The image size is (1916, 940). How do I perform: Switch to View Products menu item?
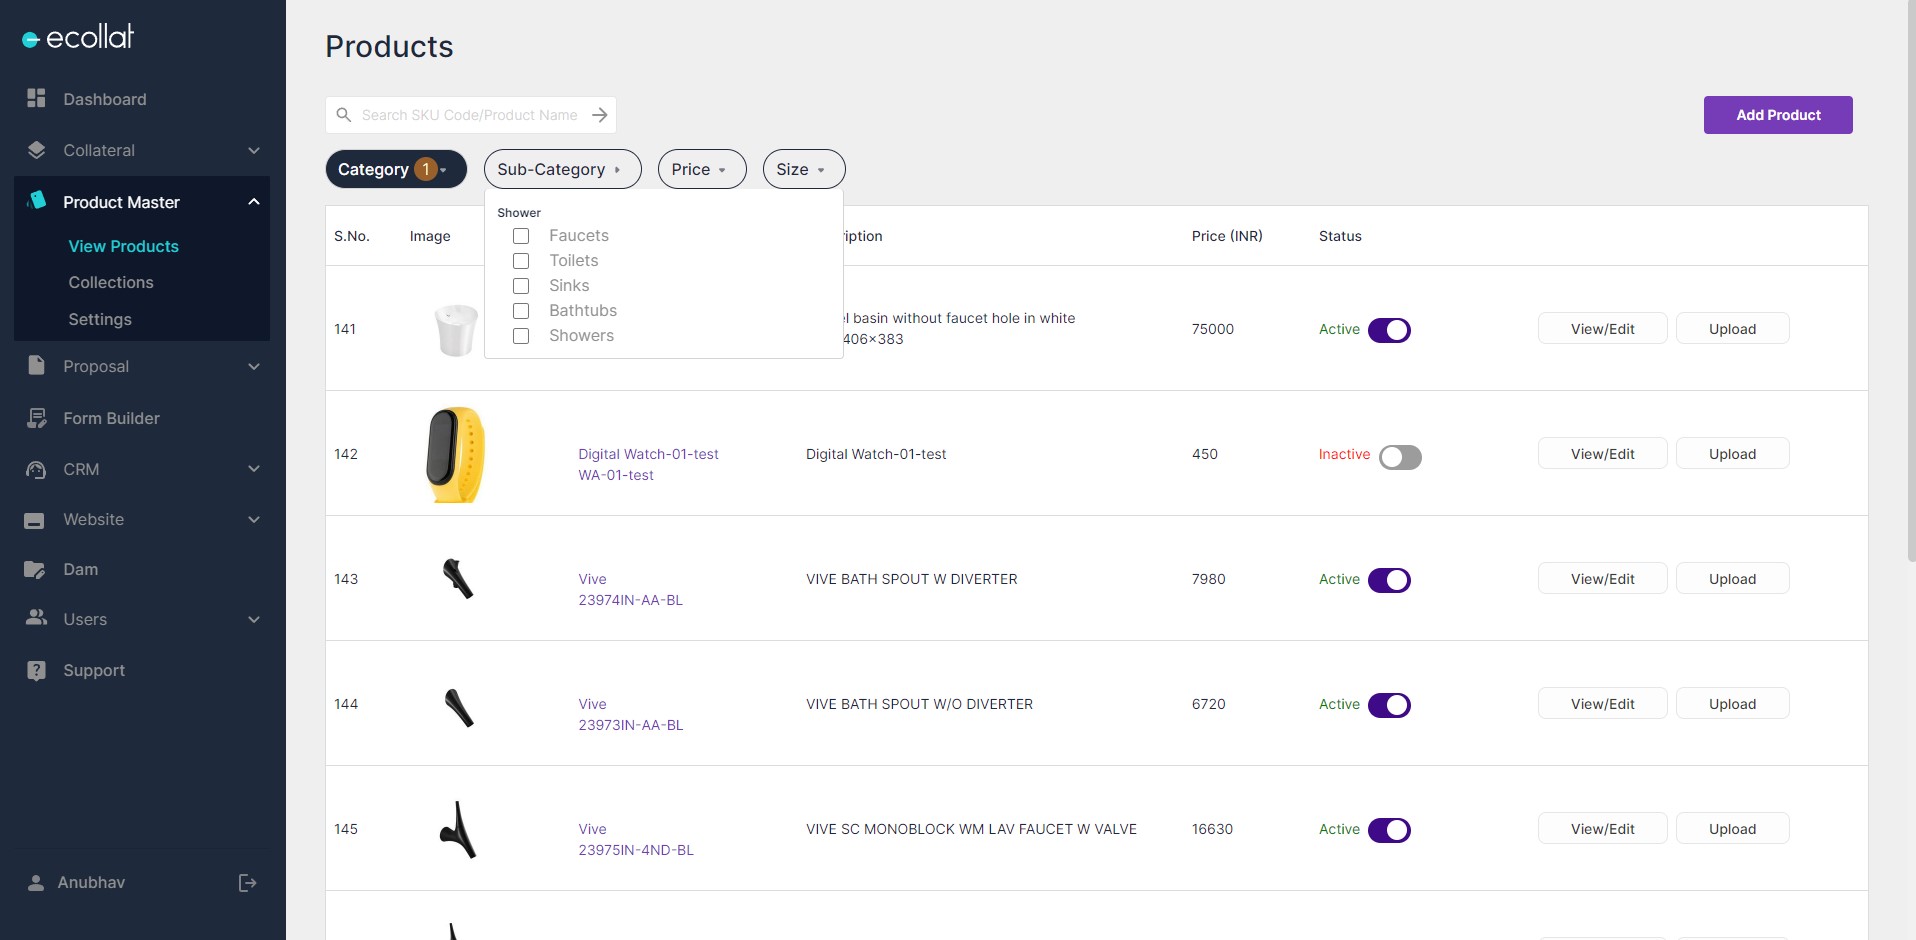tap(123, 246)
